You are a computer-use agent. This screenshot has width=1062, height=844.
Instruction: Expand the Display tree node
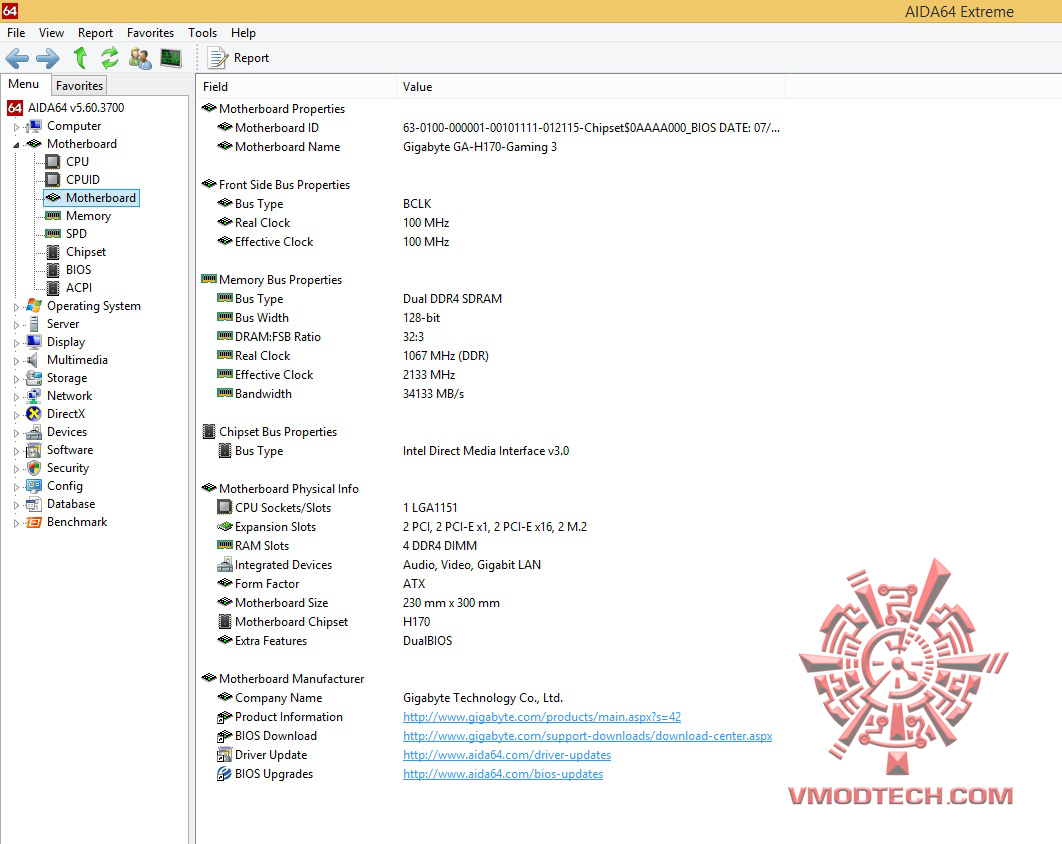coord(16,343)
